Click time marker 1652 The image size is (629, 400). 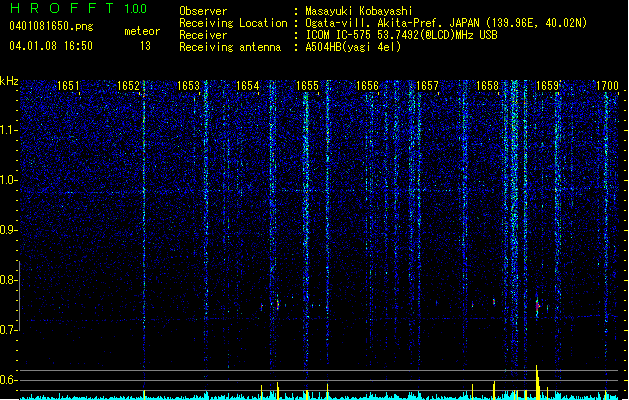(128, 85)
